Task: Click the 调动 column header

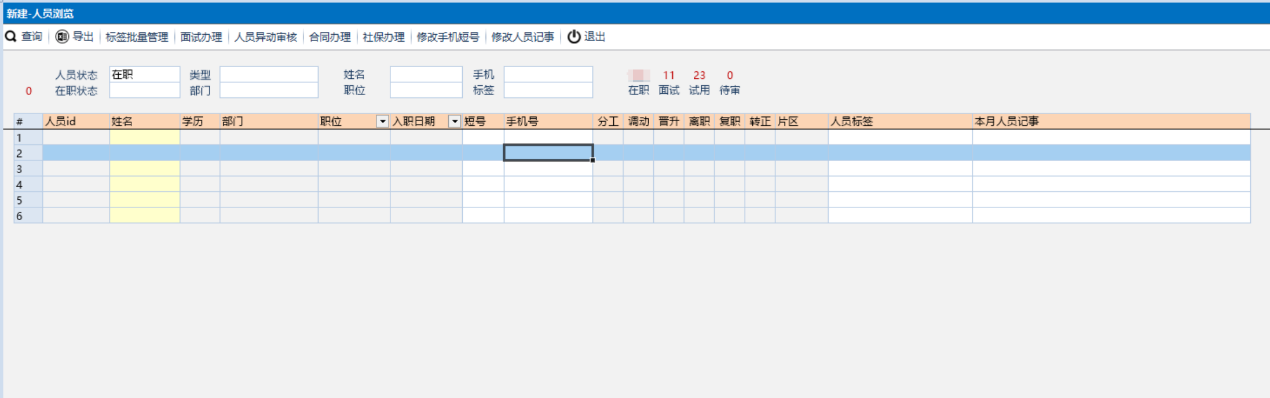Action: pos(638,121)
